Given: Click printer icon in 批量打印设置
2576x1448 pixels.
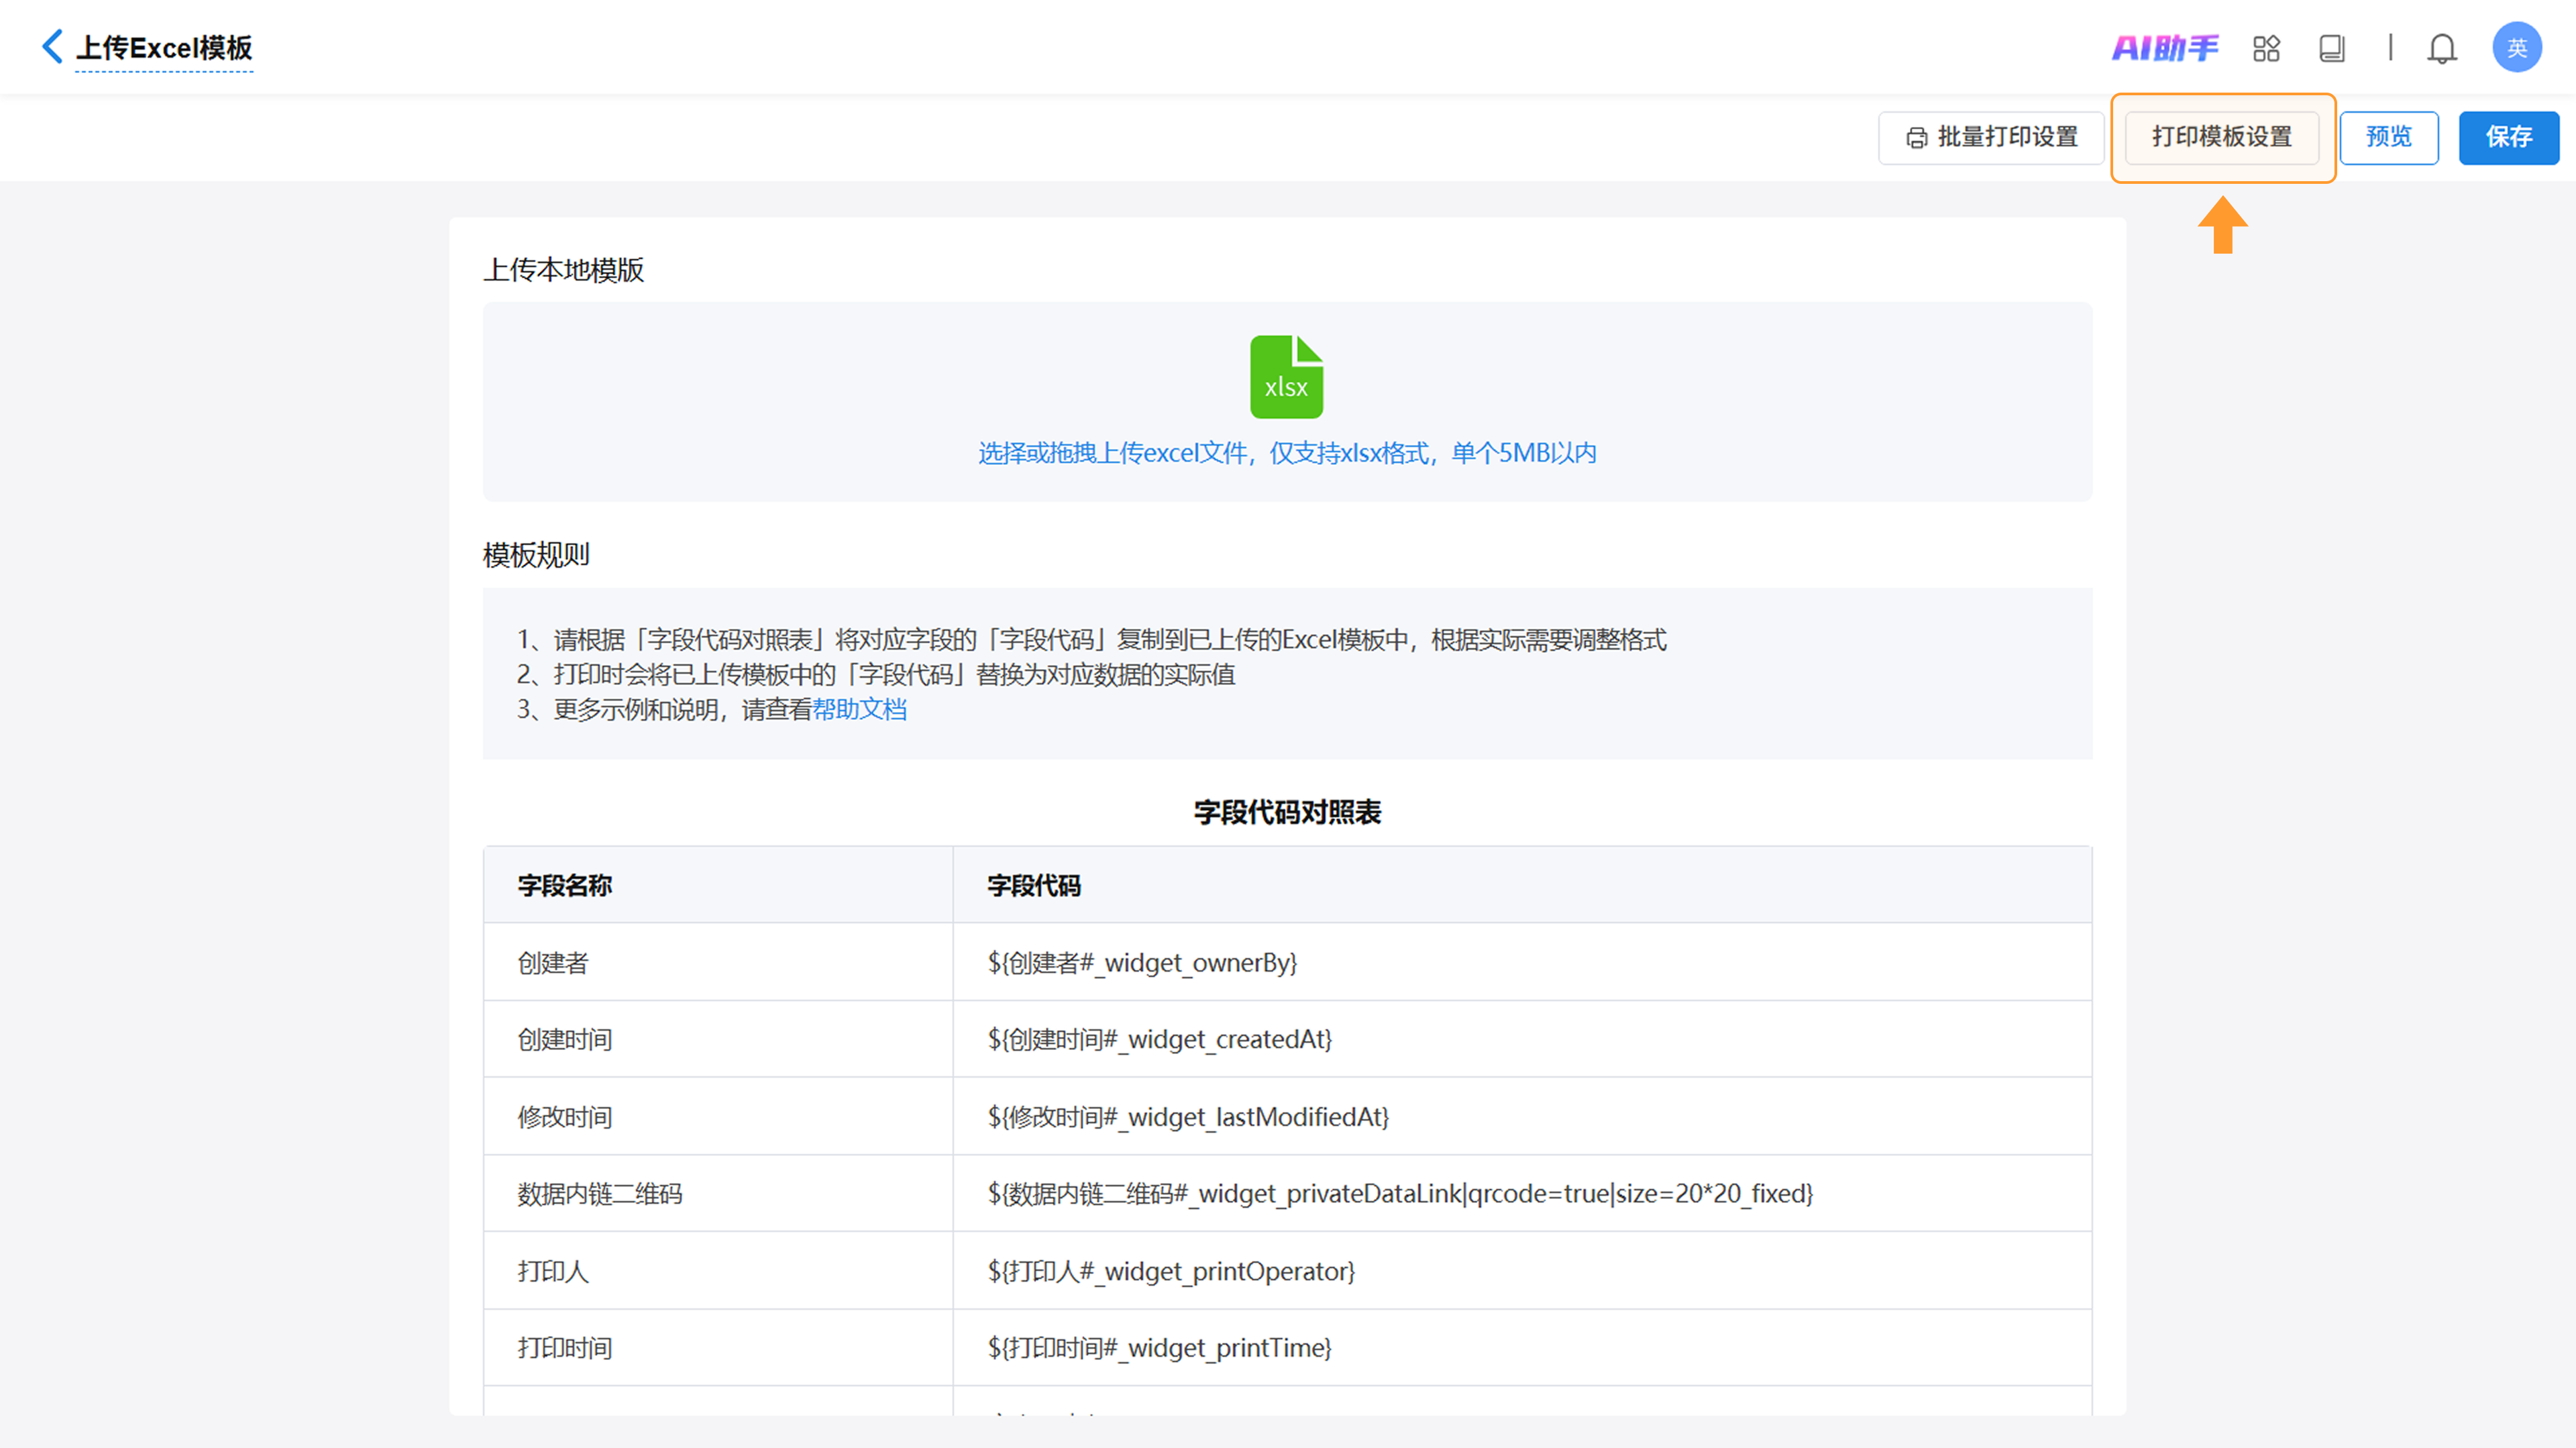Looking at the screenshot, I should [1916, 138].
